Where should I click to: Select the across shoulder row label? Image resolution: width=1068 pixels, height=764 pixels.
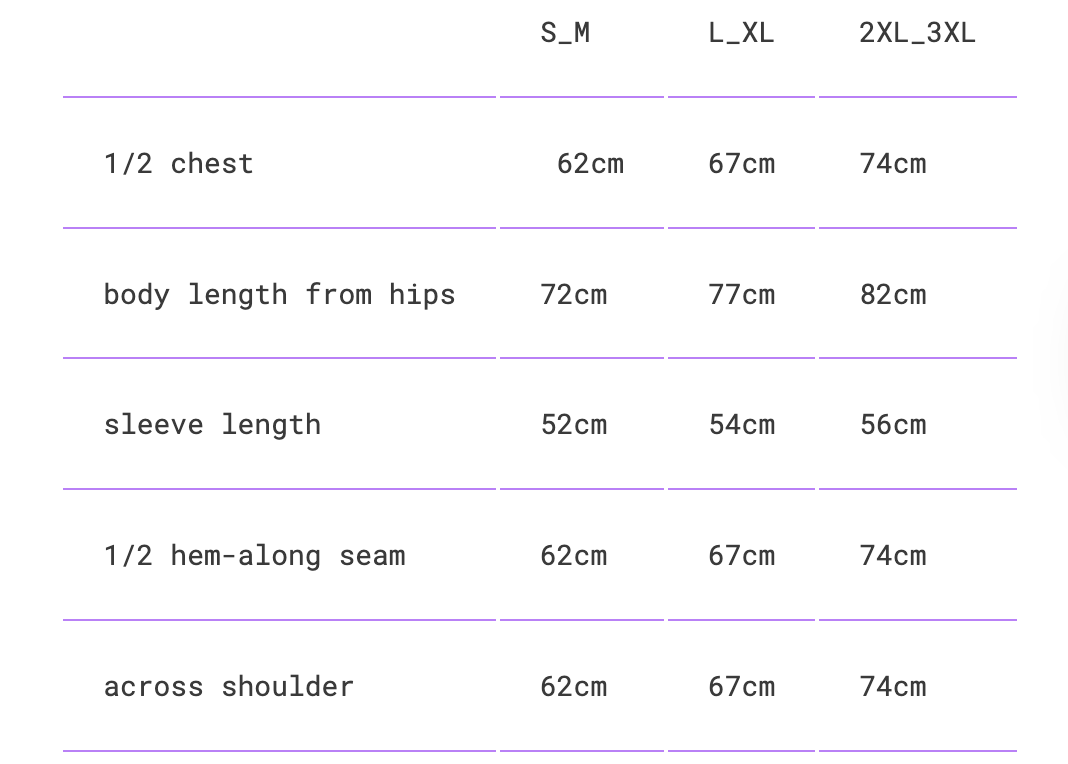coord(229,686)
